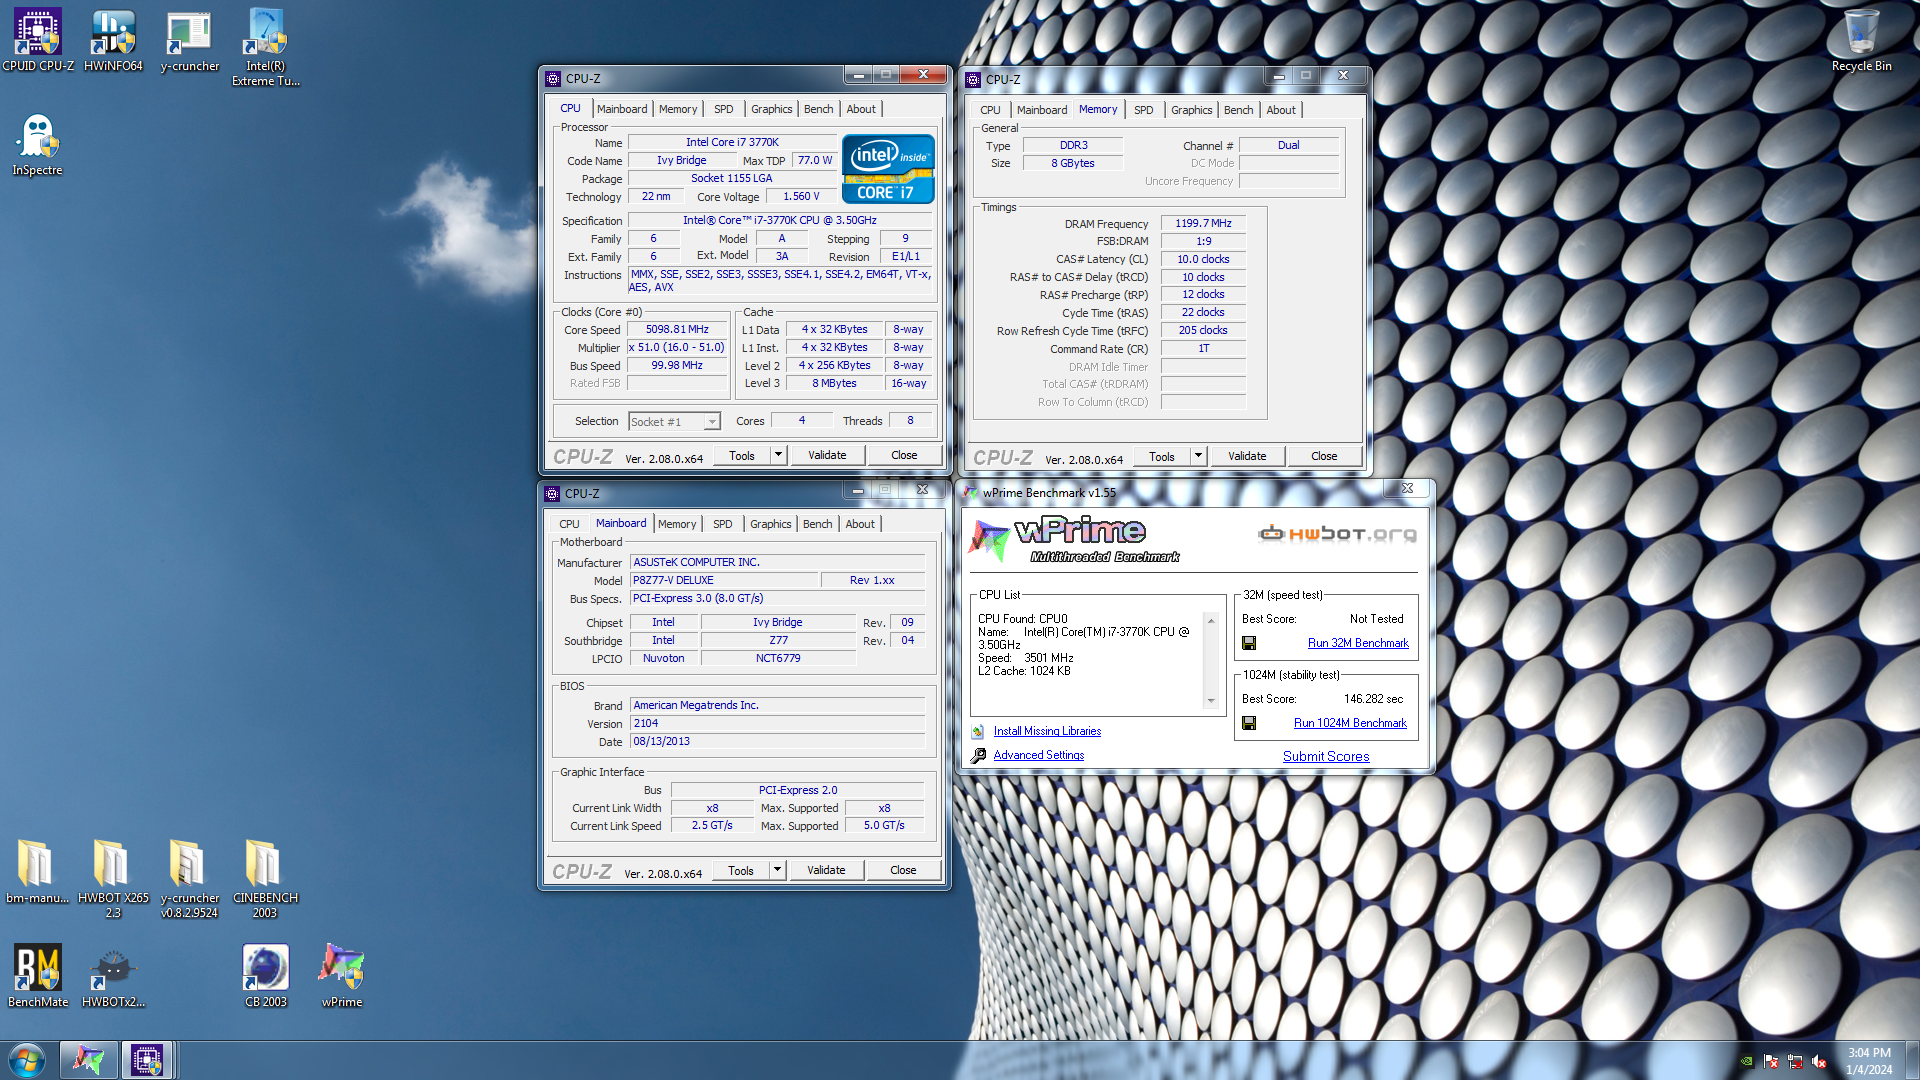This screenshot has height=1080, width=1920.
Task: Save 32M benchmark score floppy icon
Action: click(1249, 643)
